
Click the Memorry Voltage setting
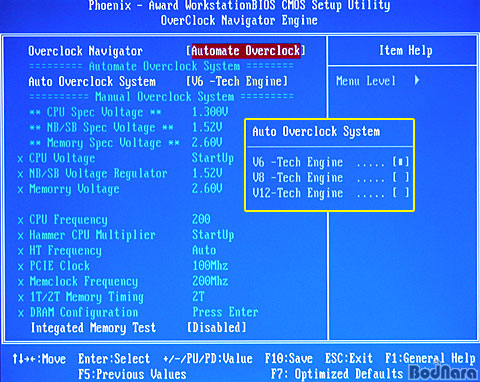click(74, 189)
